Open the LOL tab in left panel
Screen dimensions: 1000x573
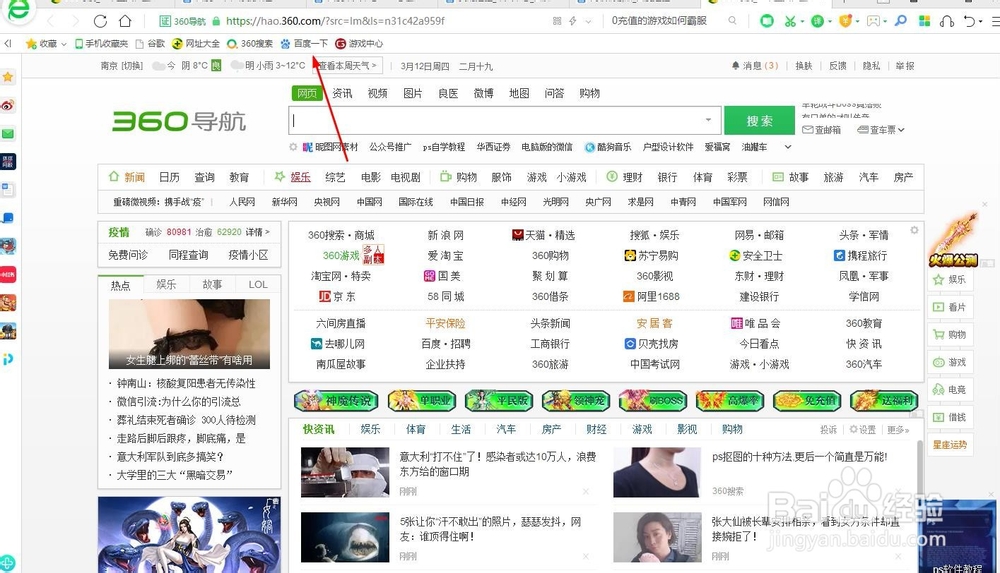click(x=258, y=284)
